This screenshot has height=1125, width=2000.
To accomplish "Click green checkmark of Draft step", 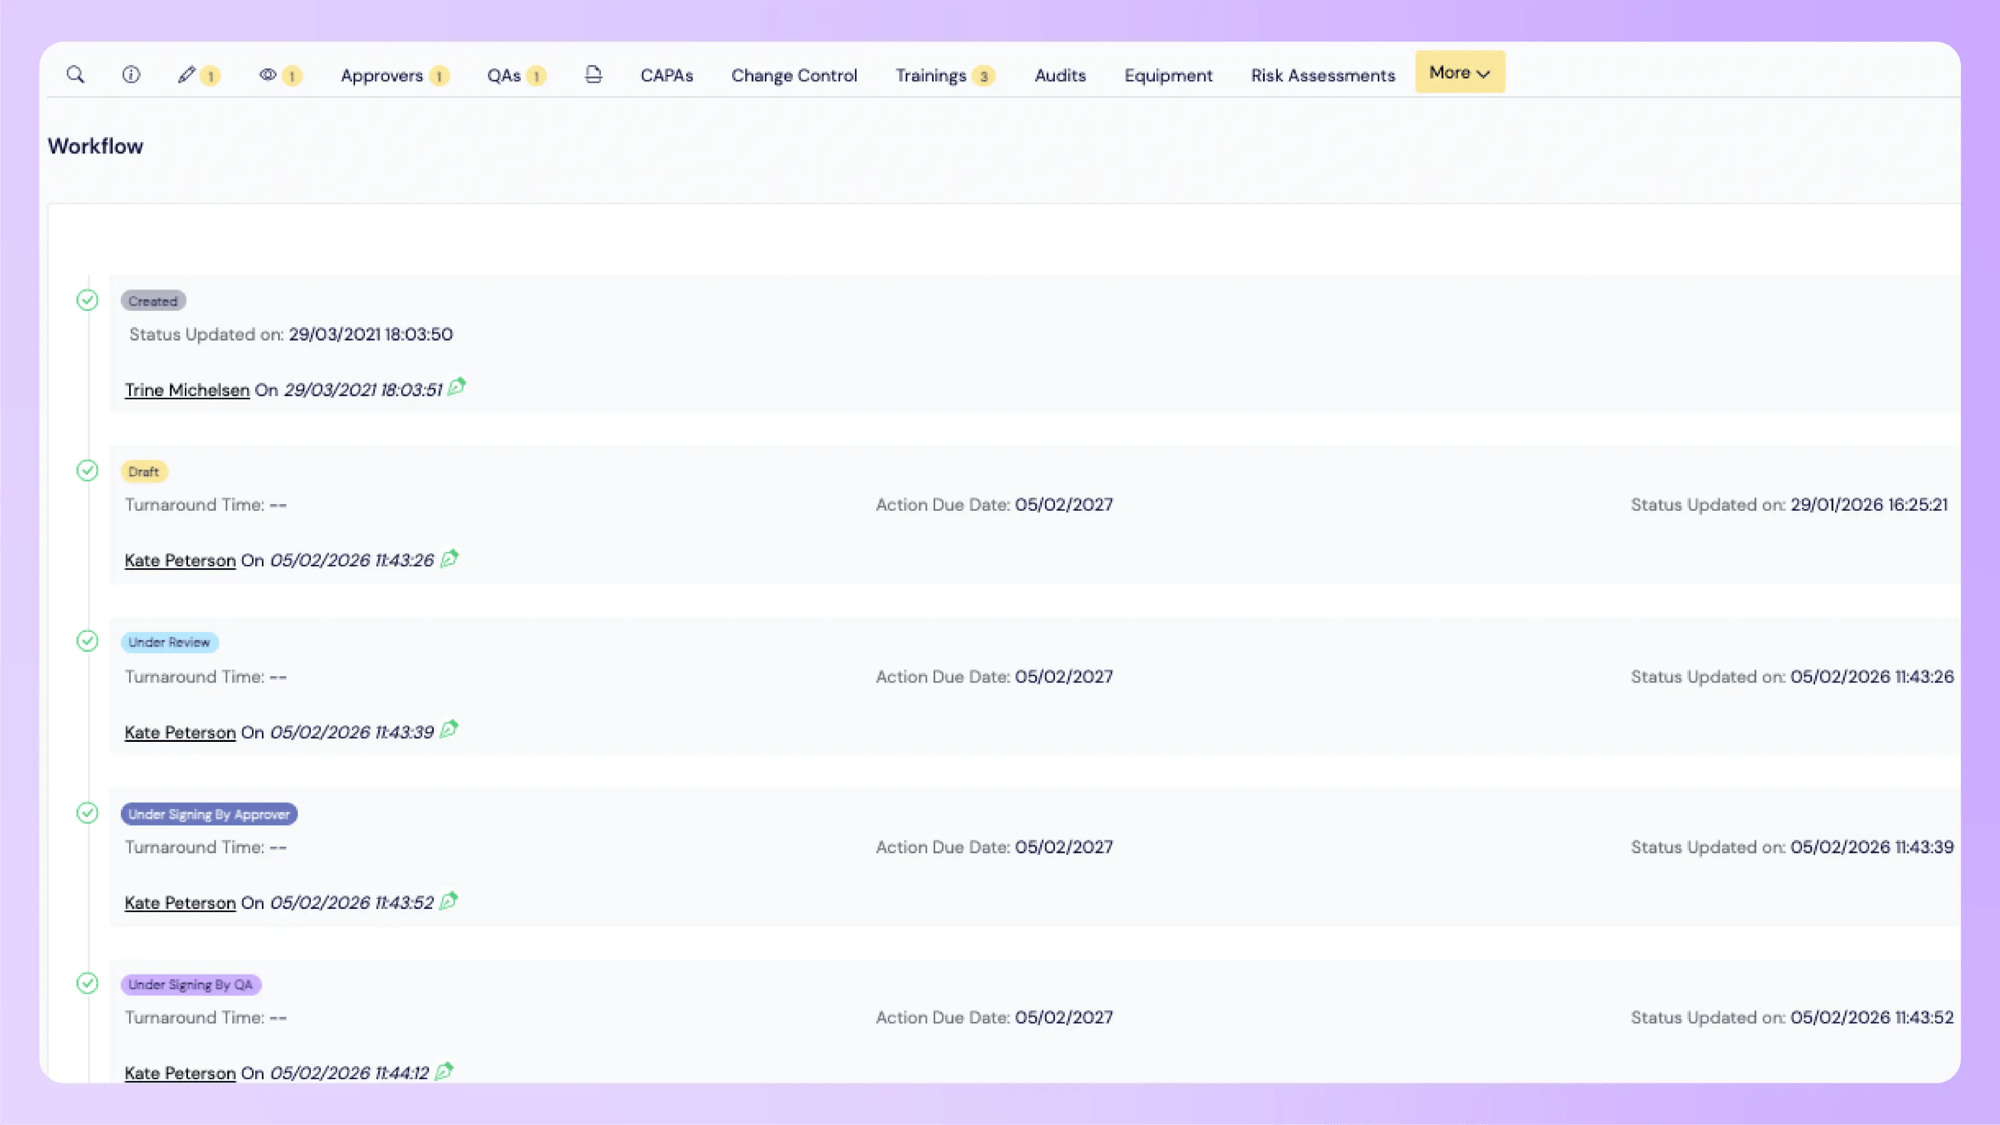I will pos(88,471).
